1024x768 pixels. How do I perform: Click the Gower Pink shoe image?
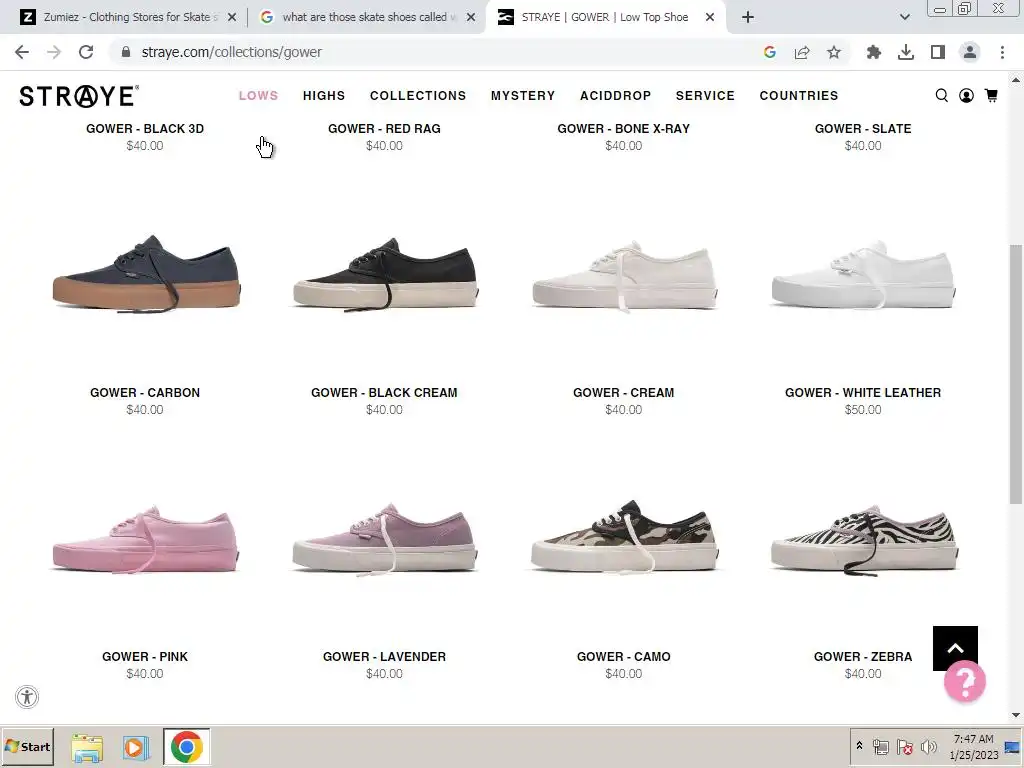click(x=145, y=539)
